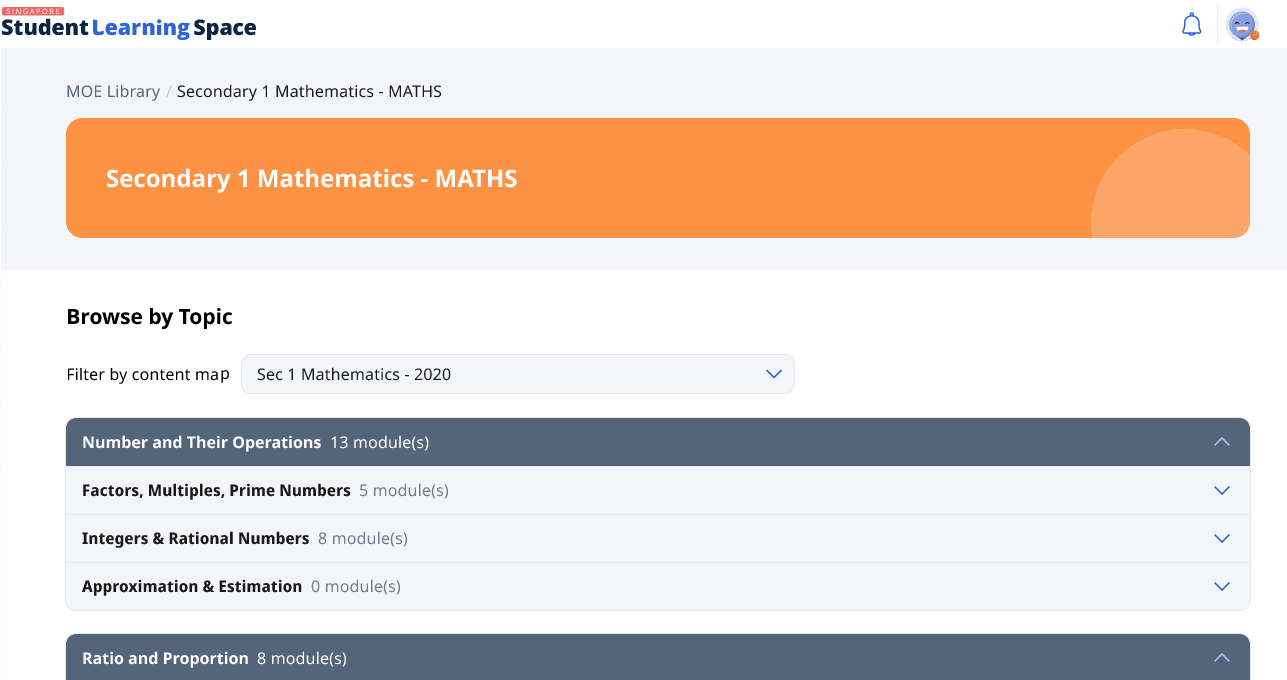
Task: Click the content map dropdown arrow
Action: pos(773,374)
